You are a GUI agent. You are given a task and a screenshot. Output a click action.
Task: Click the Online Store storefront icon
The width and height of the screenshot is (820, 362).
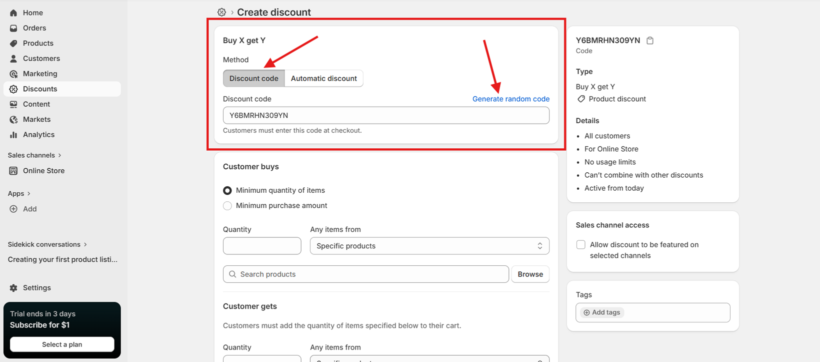pos(14,171)
